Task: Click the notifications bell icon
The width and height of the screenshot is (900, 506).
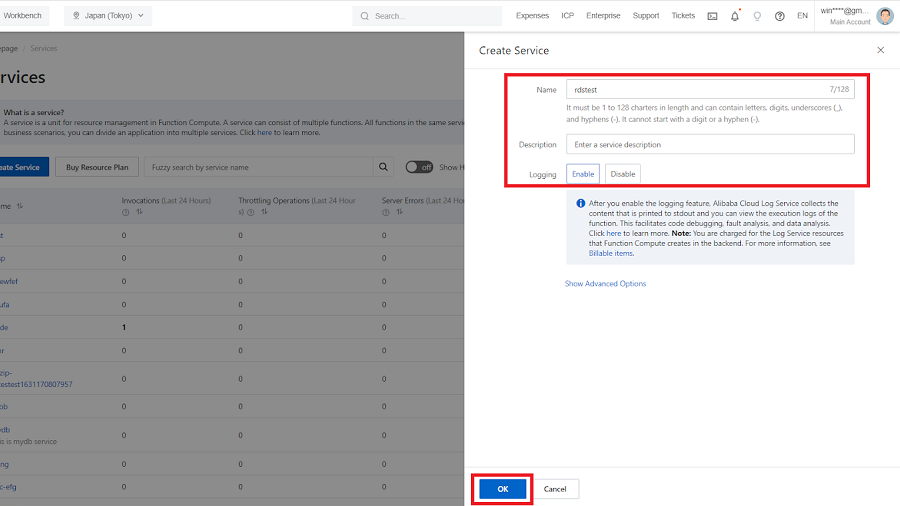Action: click(735, 16)
